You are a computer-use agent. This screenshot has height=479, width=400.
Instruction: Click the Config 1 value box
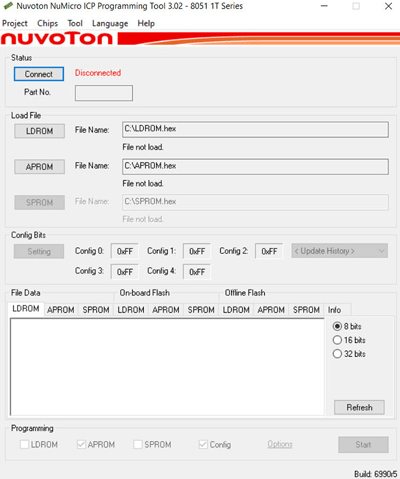[197, 251]
